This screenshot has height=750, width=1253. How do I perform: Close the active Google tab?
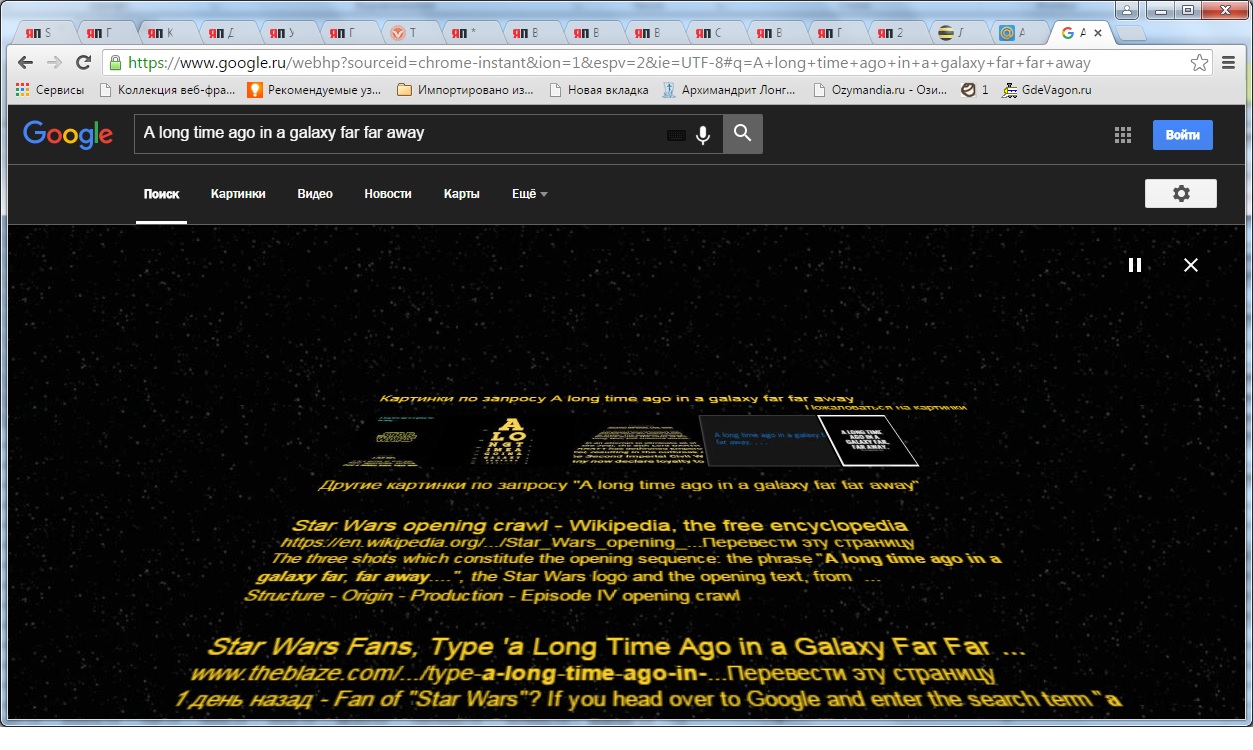pyautogui.click(x=1099, y=33)
